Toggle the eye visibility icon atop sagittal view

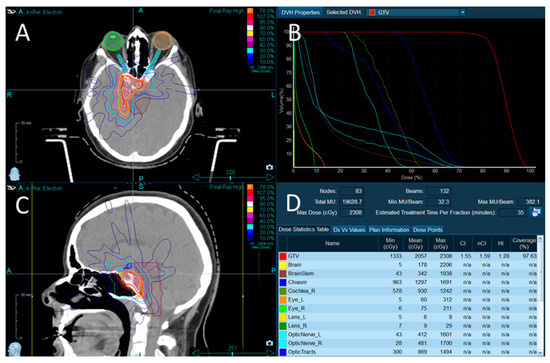(12, 188)
